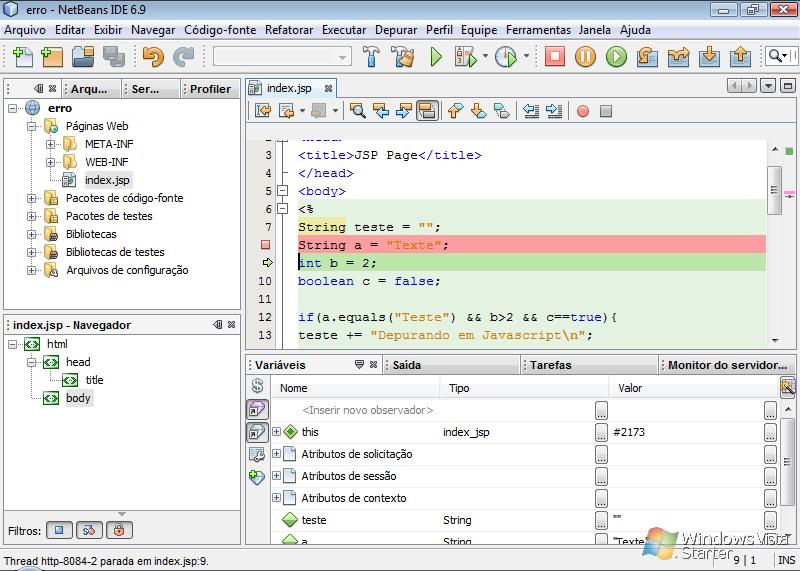The width and height of the screenshot is (800, 571).
Task: Select body node in Navegador
Action: pyautogui.click(x=78, y=398)
